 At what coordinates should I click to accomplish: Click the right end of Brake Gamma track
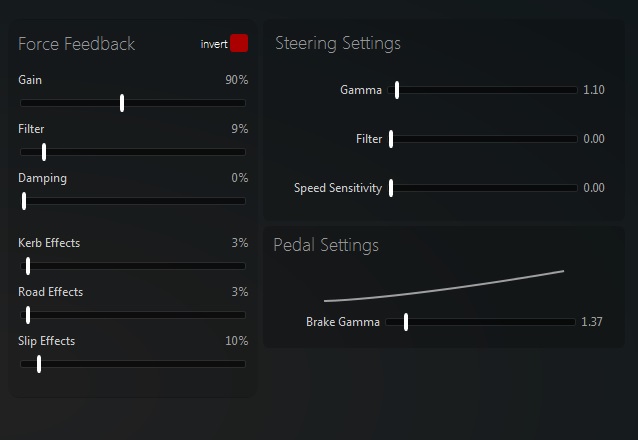click(572, 322)
